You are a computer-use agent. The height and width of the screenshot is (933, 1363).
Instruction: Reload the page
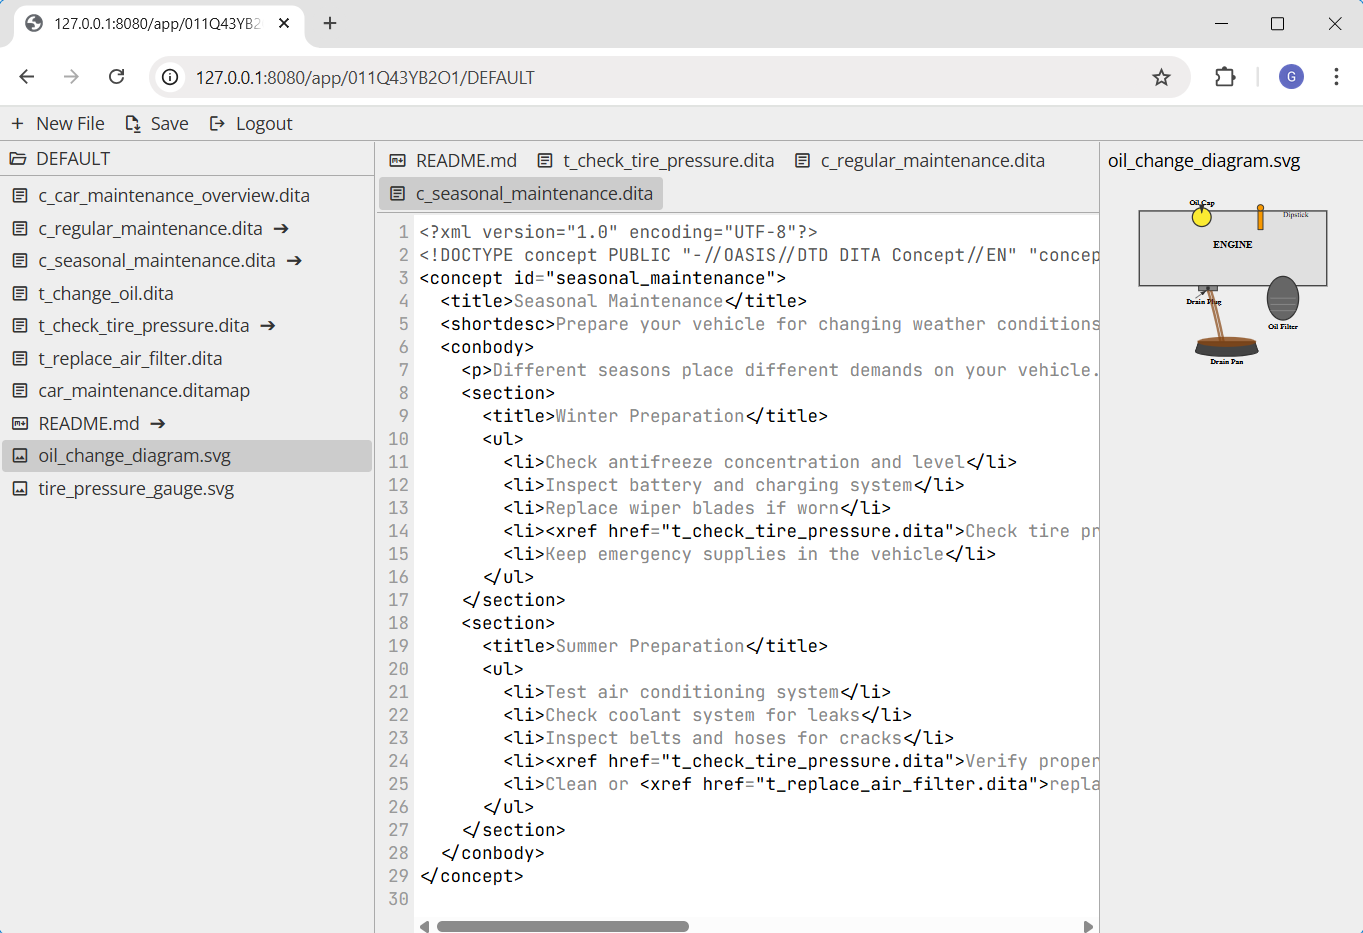(117, 77)
